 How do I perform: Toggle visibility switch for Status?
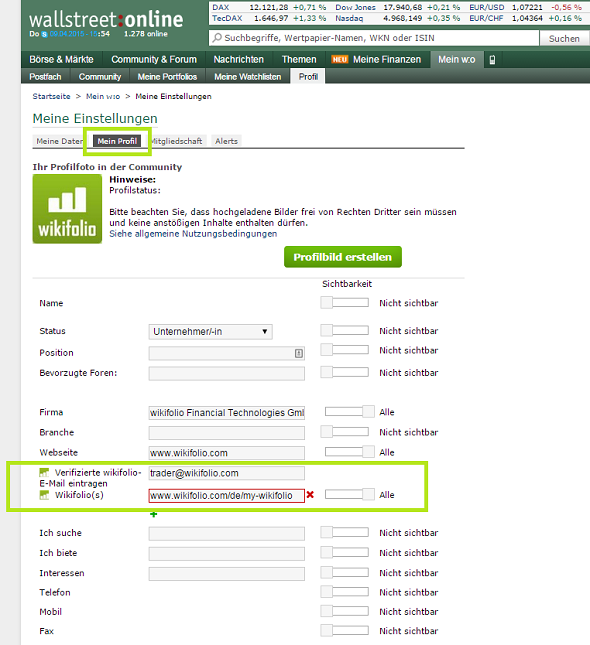(345, 330)
